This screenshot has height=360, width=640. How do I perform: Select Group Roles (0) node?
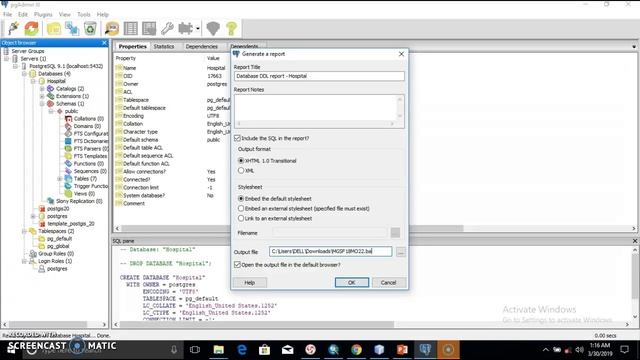[x=56, y=253]
